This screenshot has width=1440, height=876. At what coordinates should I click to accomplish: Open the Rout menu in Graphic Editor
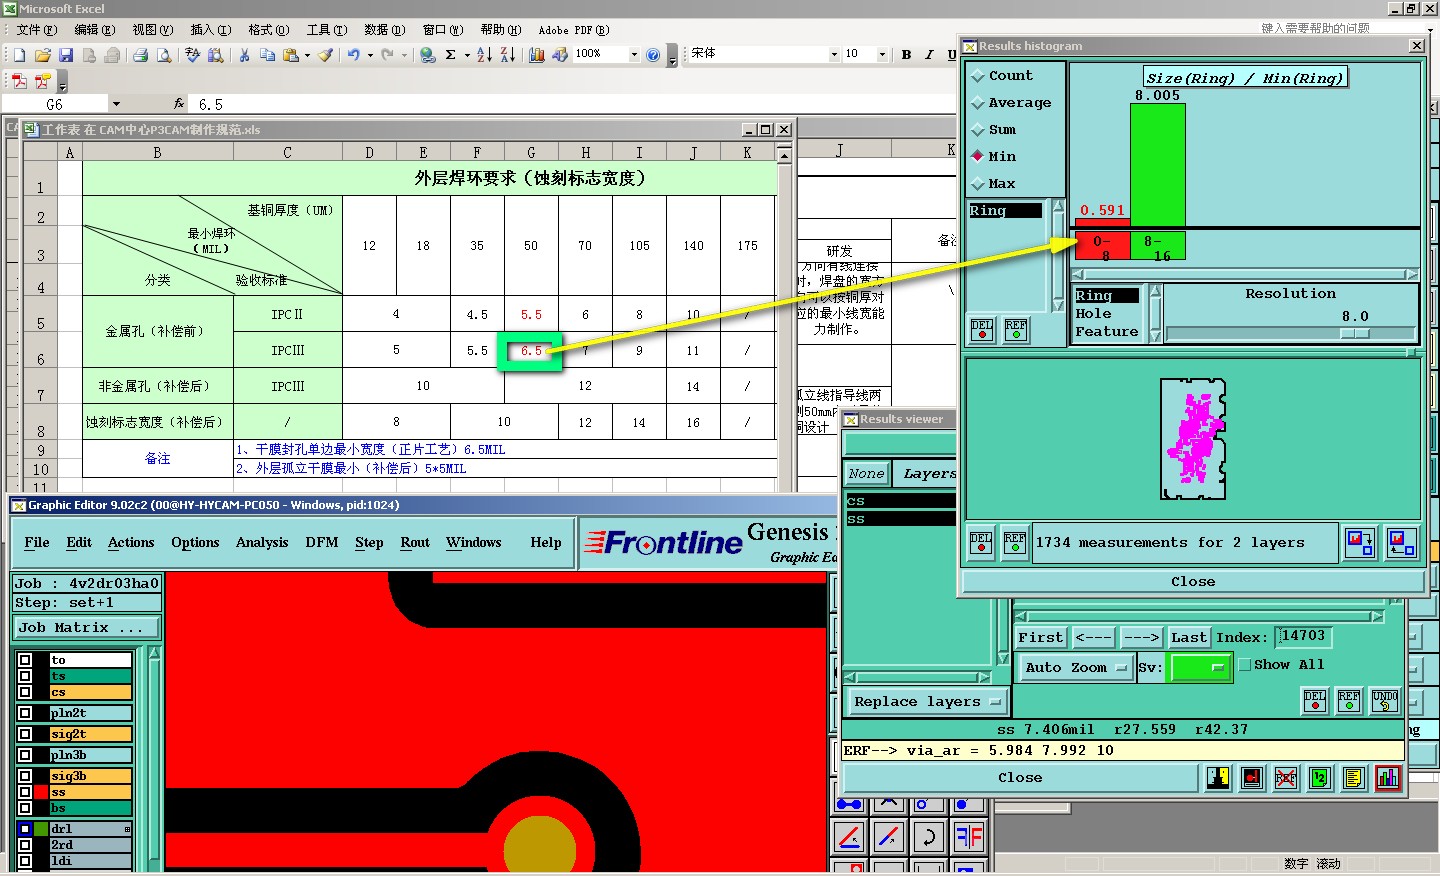[x=415, y=543]
